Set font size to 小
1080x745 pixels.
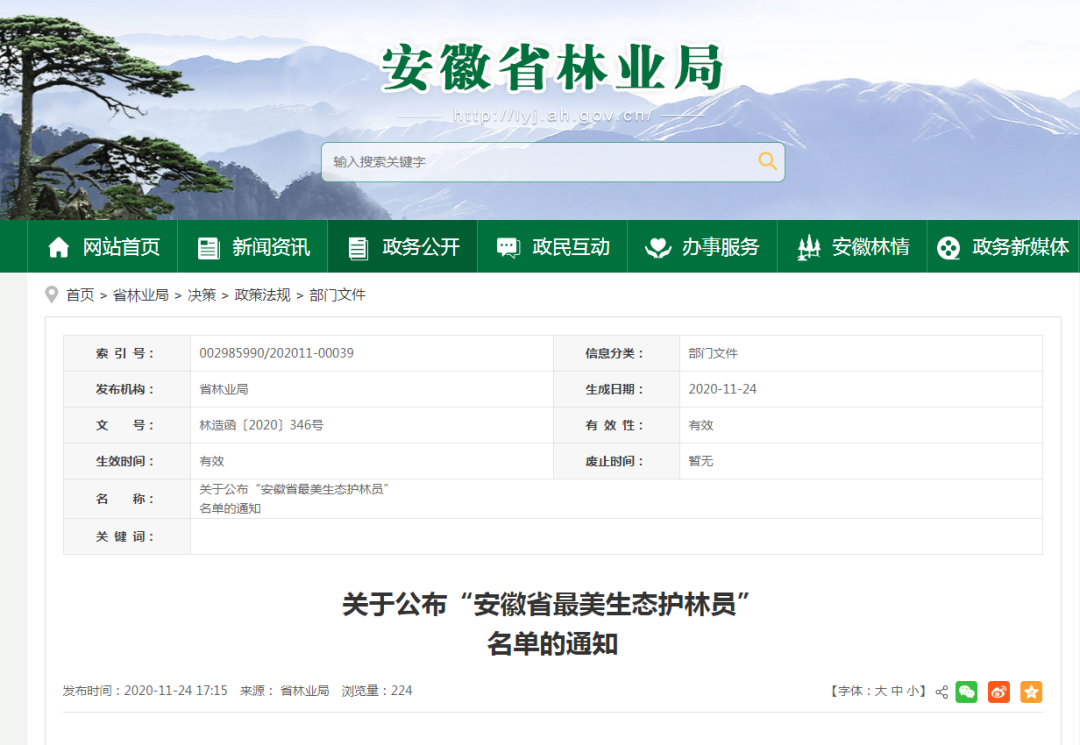pyautogui.click(x=913, y=691)
